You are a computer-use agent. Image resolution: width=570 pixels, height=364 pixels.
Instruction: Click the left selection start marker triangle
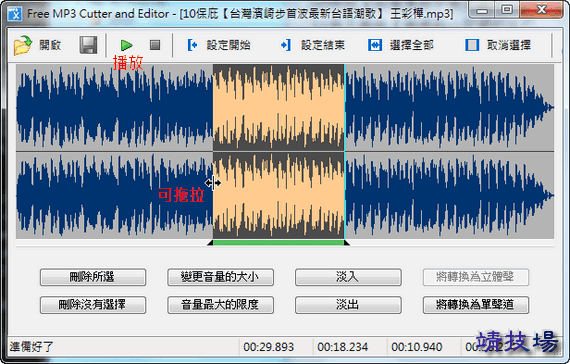[x=210, y=243]
